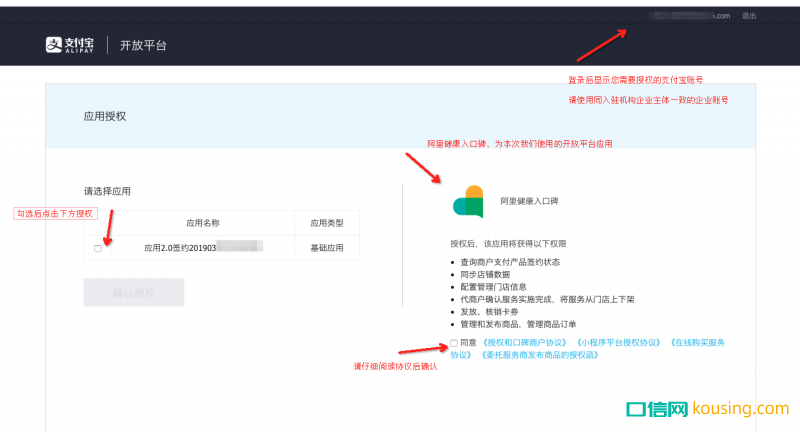Viewport: 800px width, 432px height.
Task: Click 发放、核销卡券 permission item
Action: click(x=489, y=312)
